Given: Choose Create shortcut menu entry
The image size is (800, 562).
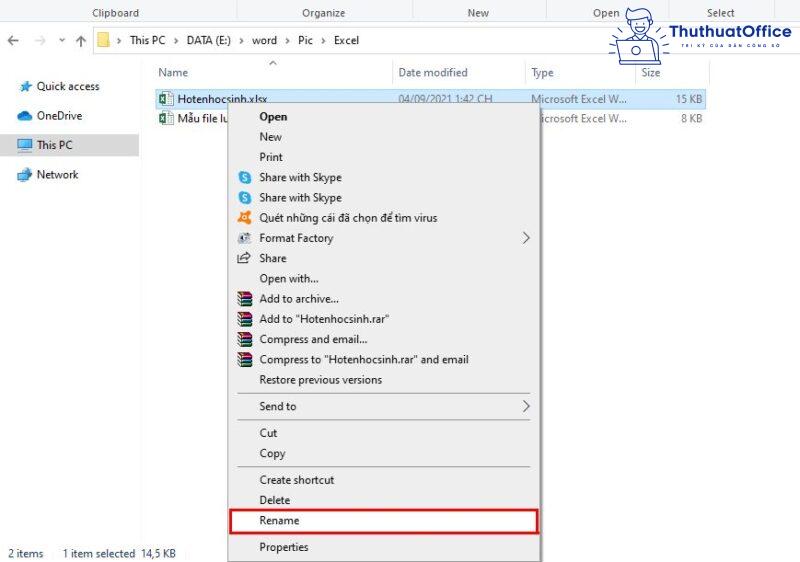Looking at the screenshot, I should [x=297, y=480].
